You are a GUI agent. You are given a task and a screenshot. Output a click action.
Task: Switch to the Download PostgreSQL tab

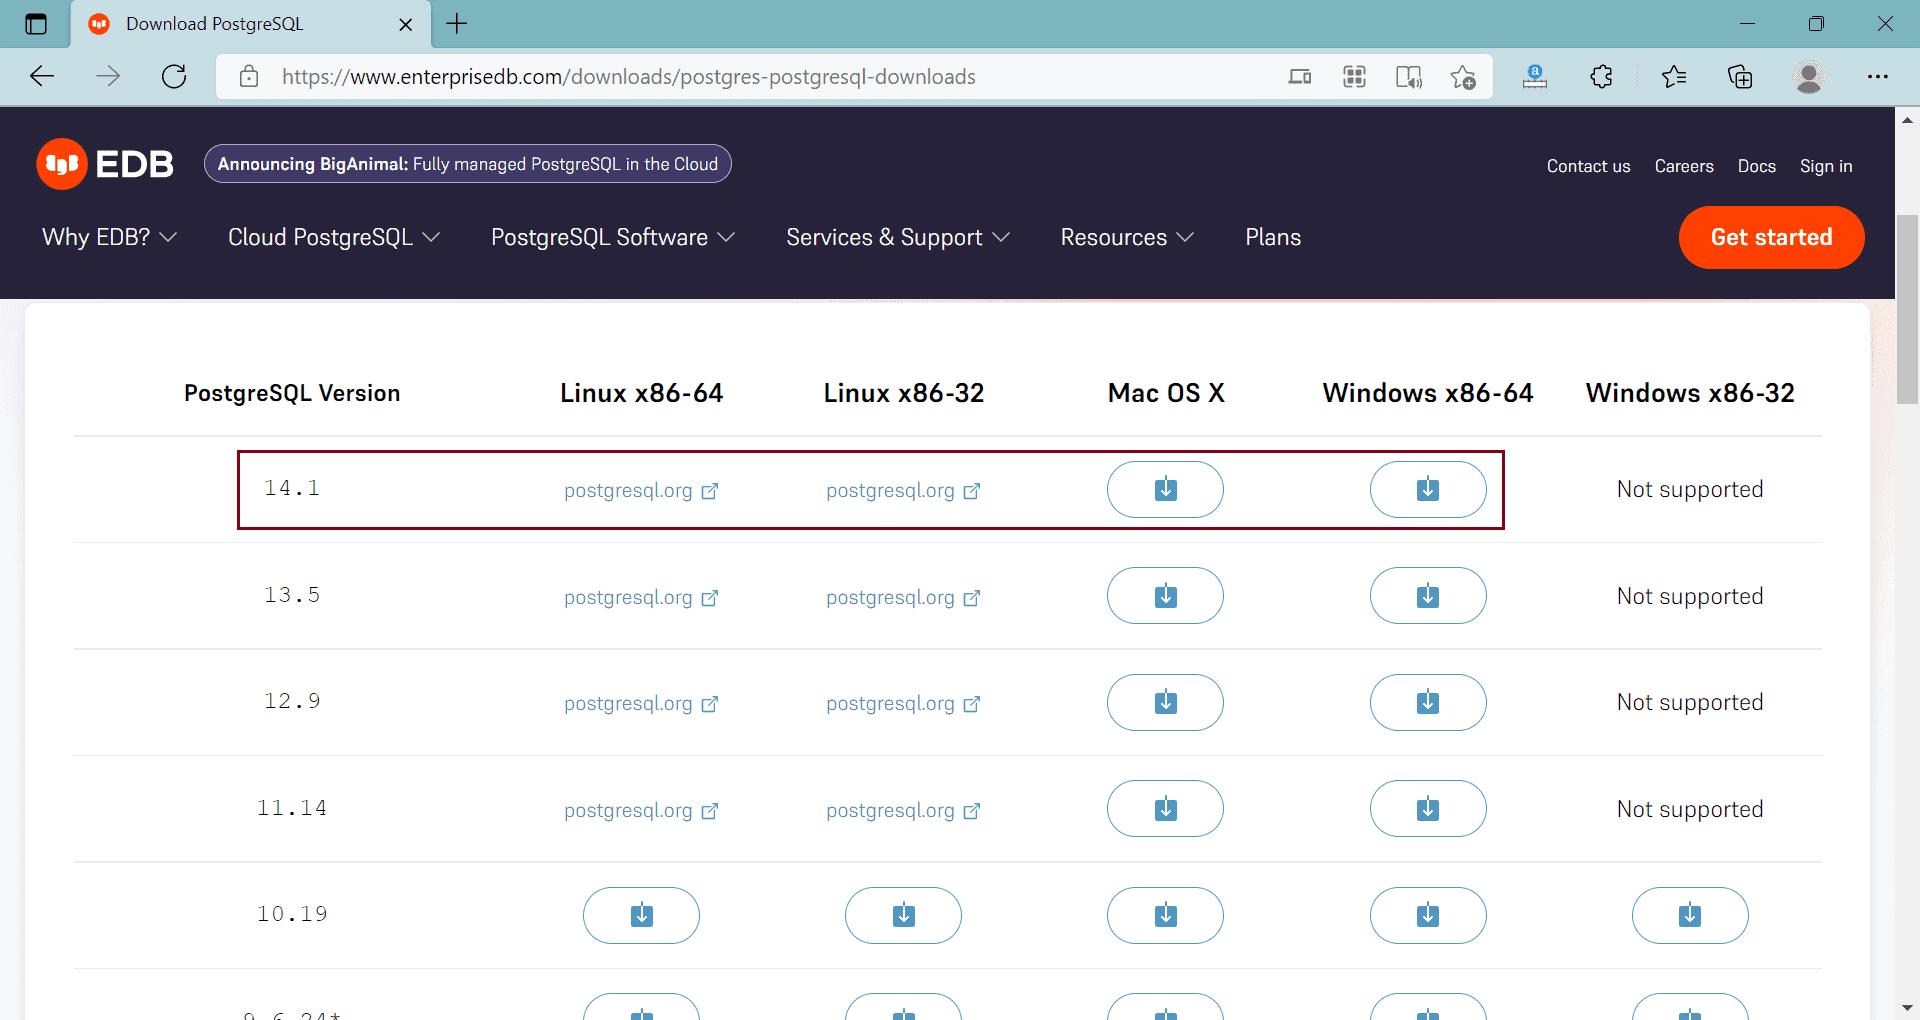pyautogui.click(x=214, y=23)
